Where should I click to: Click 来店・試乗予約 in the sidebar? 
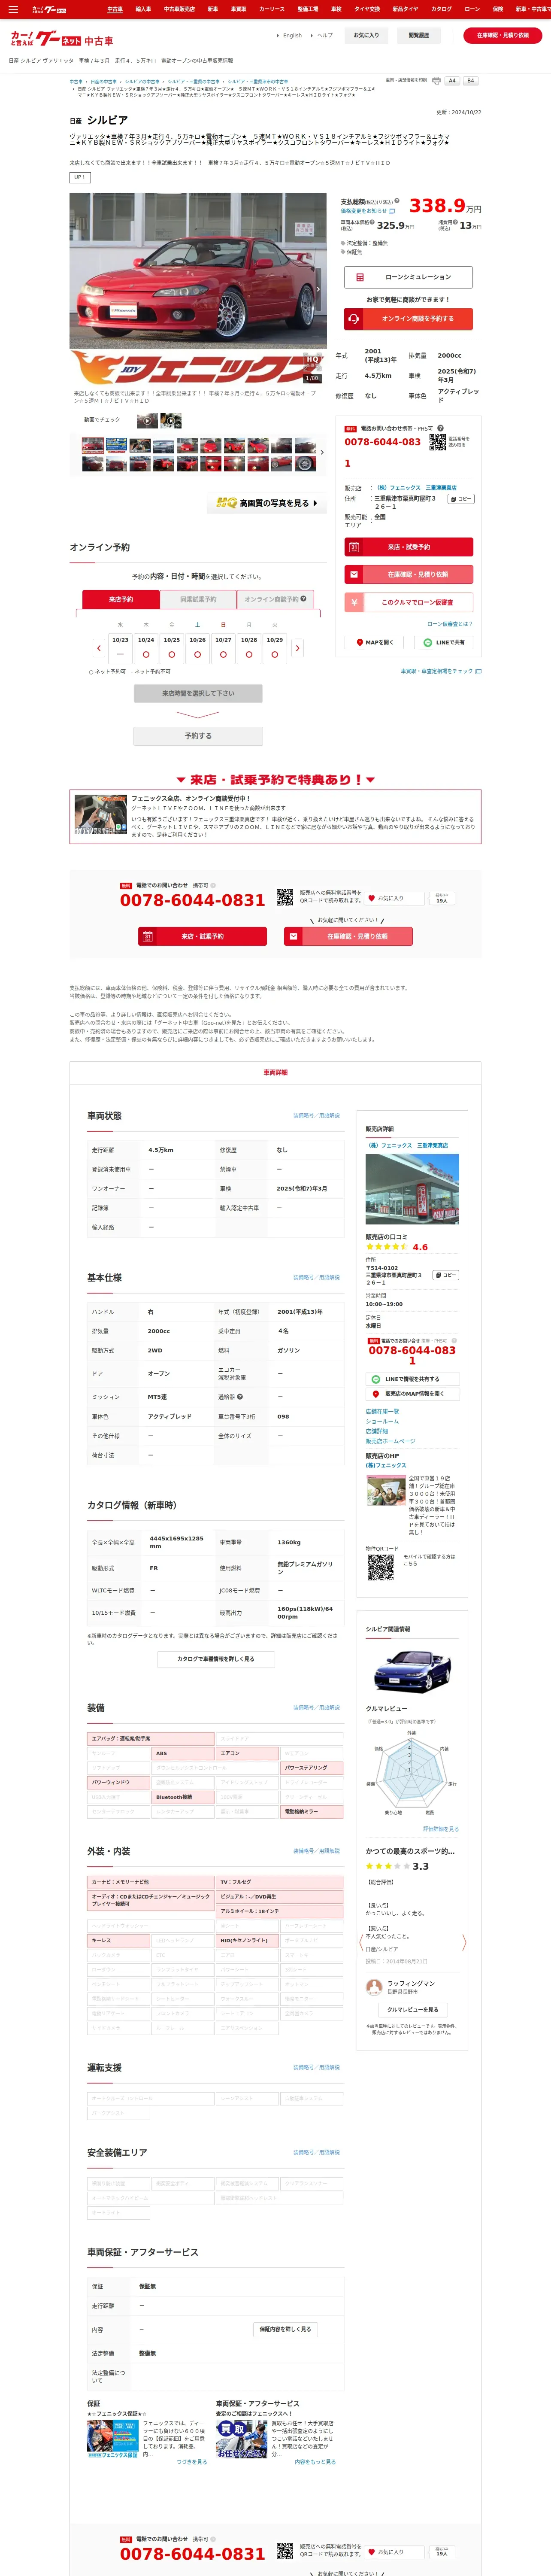click(409, 547)
